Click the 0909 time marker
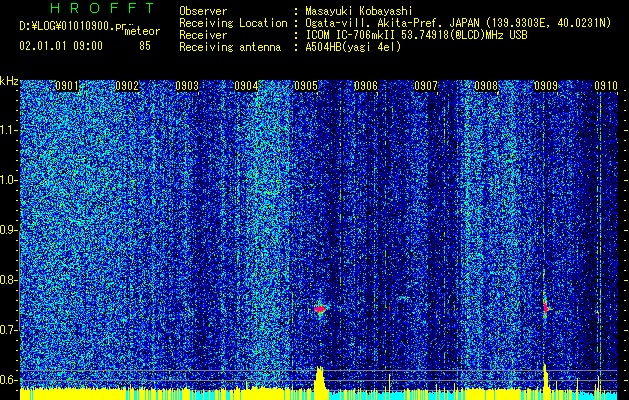The width and height of the screenshot is (629, 400). pos(546,86)
